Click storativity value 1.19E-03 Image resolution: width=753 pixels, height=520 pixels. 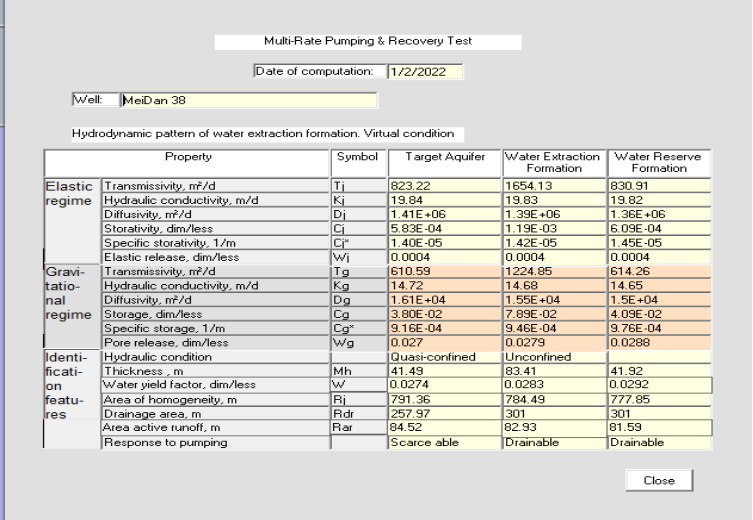point(554,228)
